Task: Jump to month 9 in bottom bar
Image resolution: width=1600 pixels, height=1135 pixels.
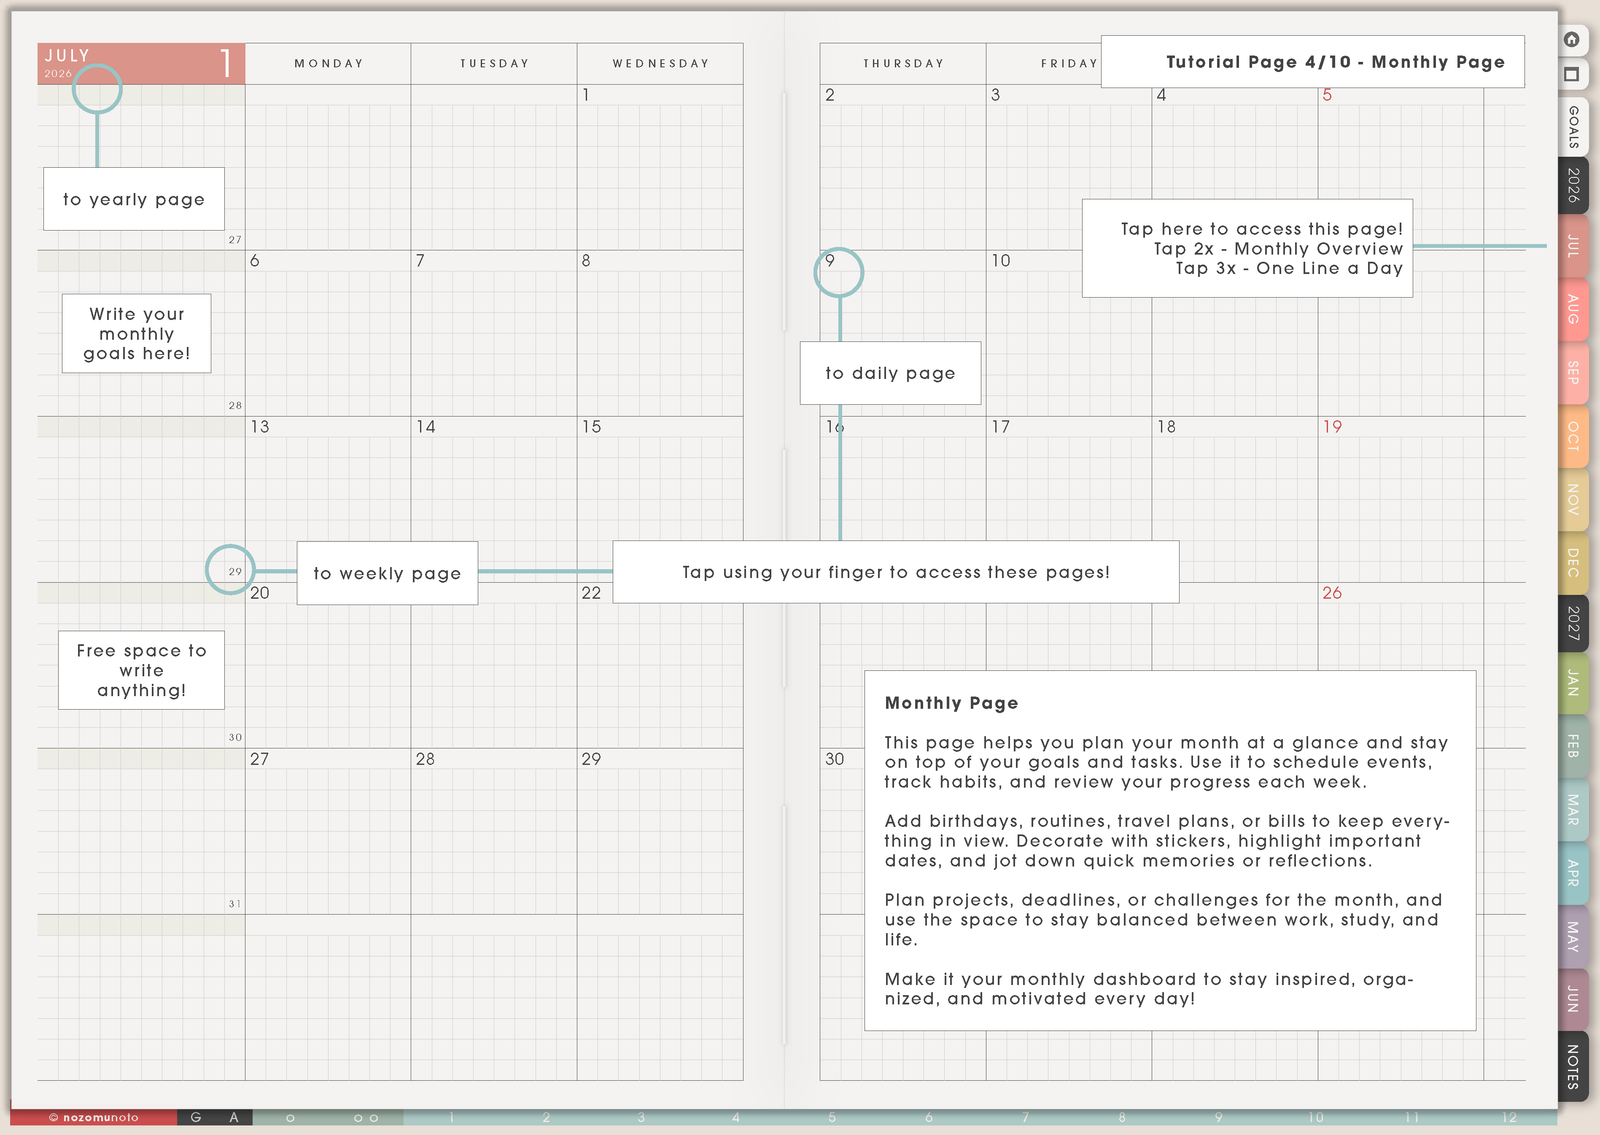Action: coord(1219,1118)
